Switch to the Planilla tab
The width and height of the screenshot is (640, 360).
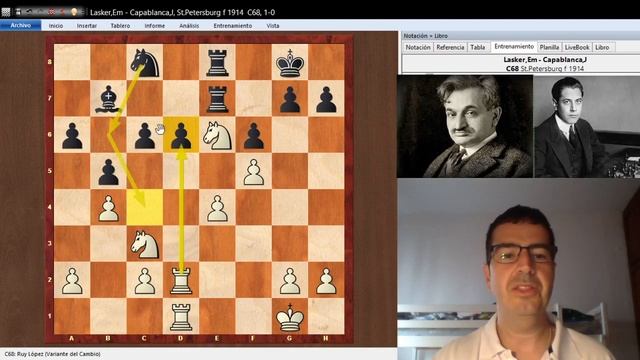click(549, 47)
